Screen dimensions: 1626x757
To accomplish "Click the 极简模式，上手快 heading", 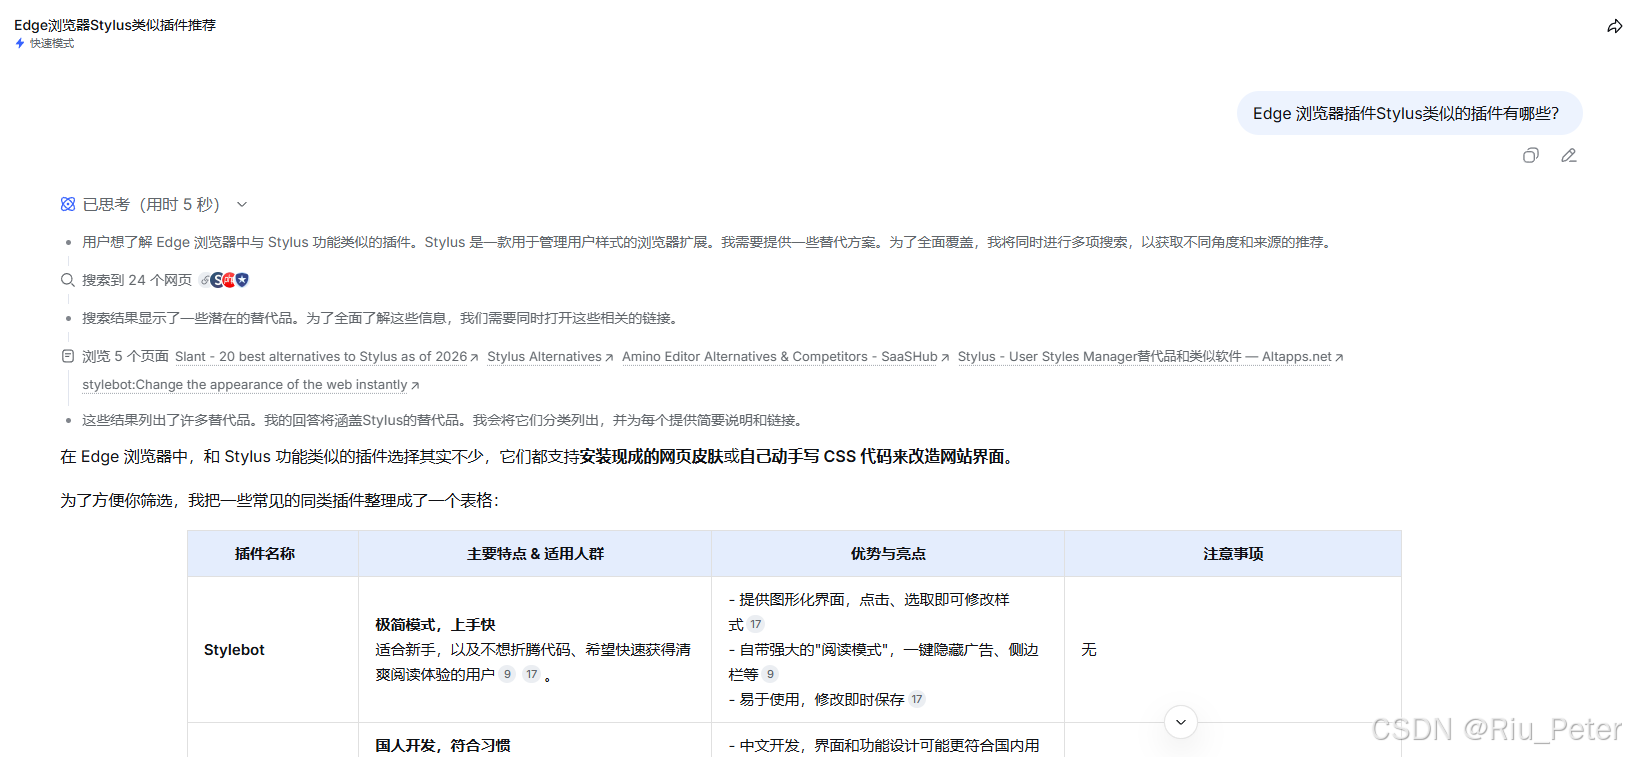I will (435, 624).
